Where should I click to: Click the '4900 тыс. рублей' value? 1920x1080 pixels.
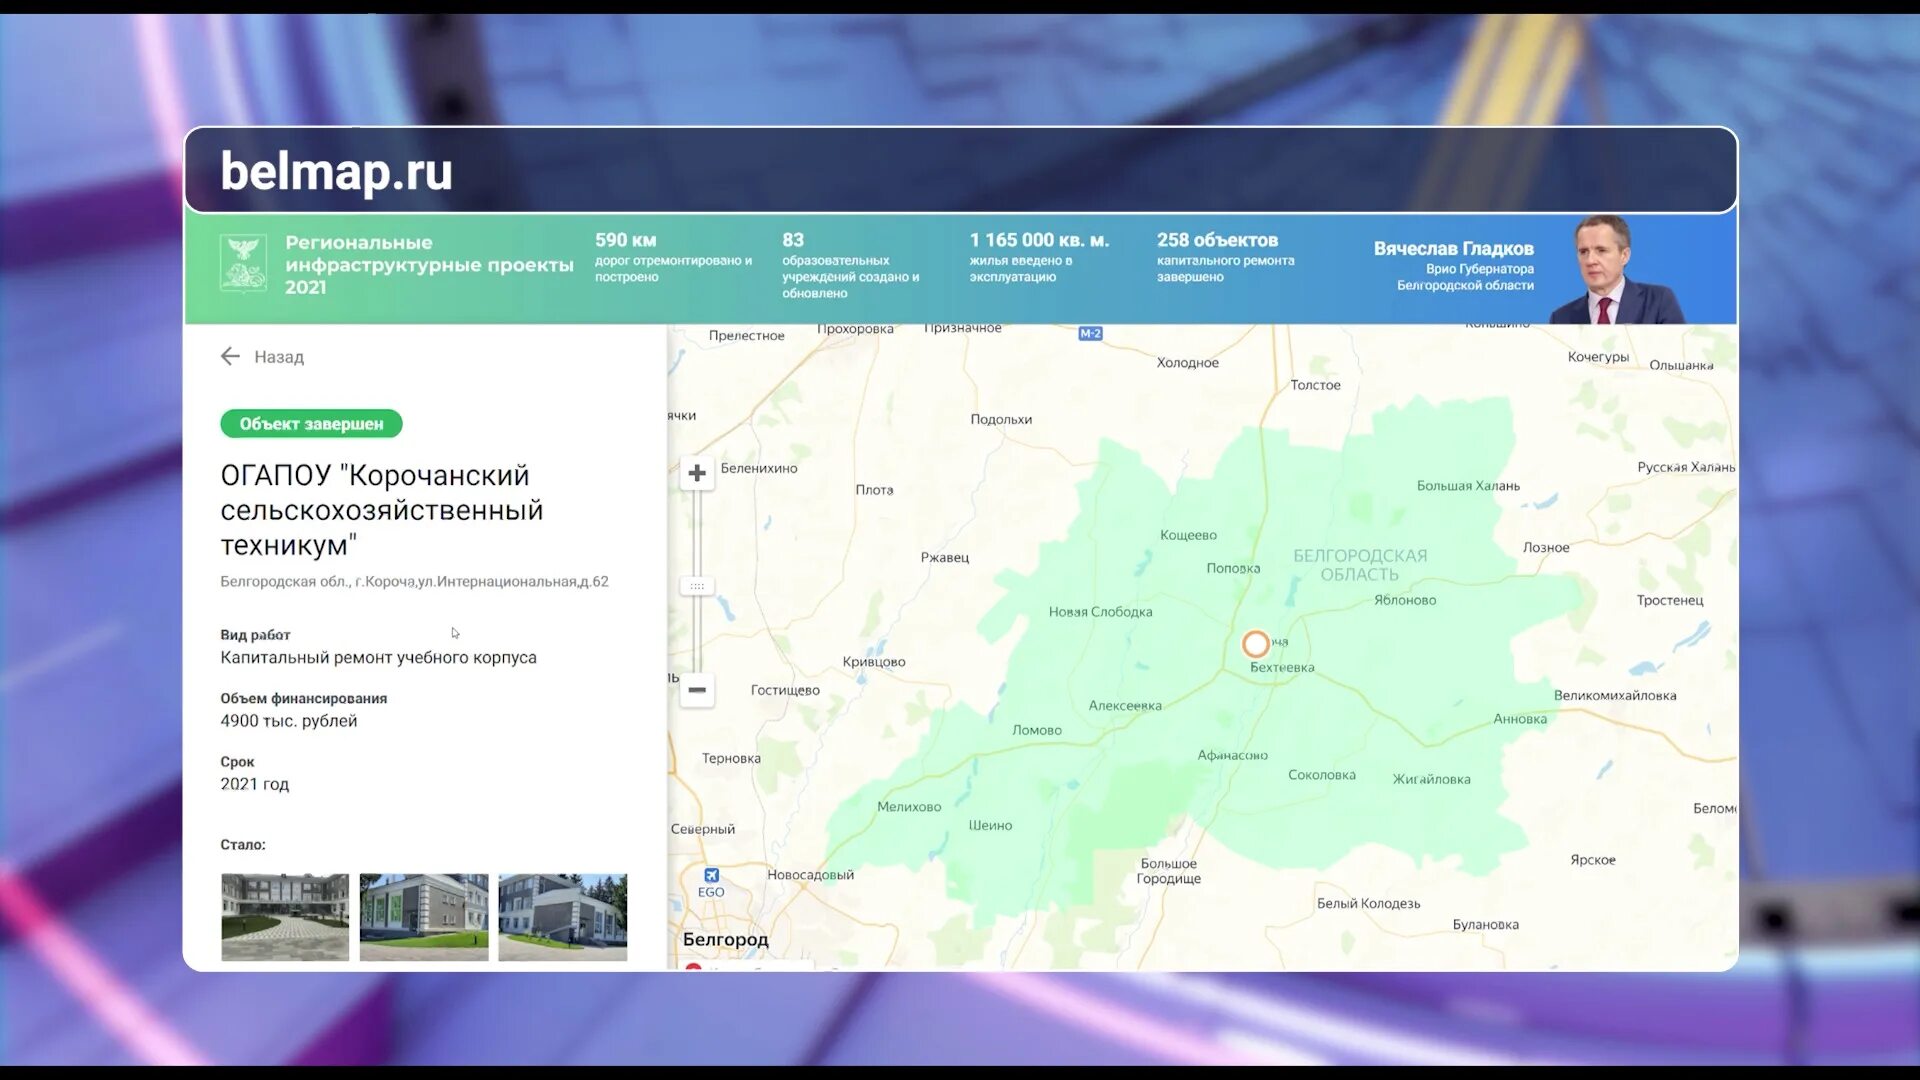point(288,721)
